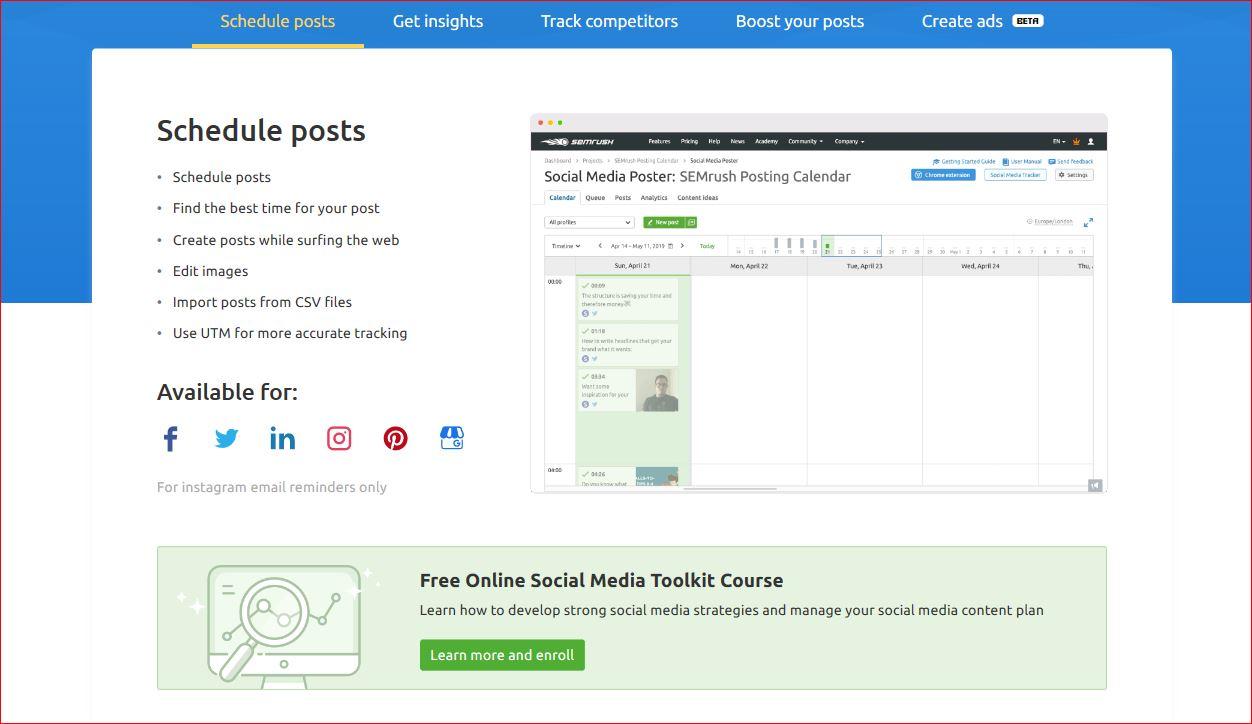Go to the Boost your posts tab
Screen dimensions: 1252x724
800,21
